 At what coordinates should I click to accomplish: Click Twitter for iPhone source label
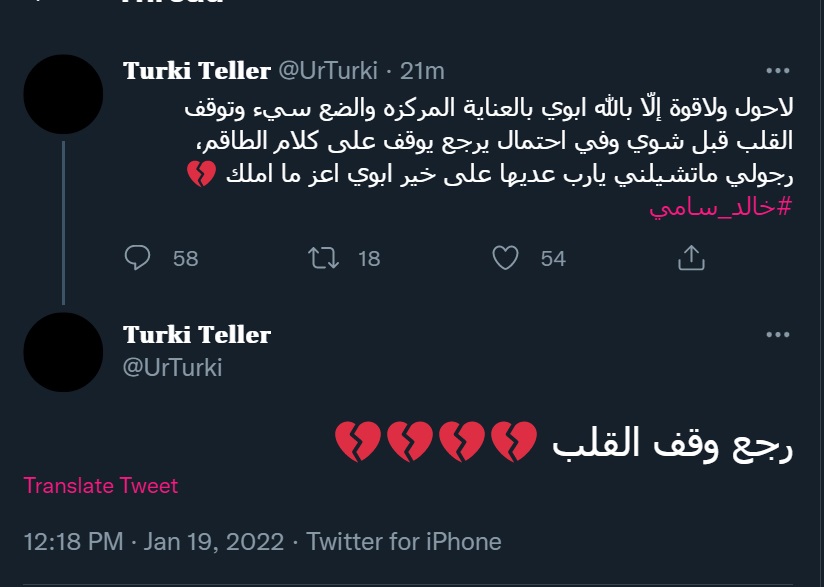pos(404,542)
